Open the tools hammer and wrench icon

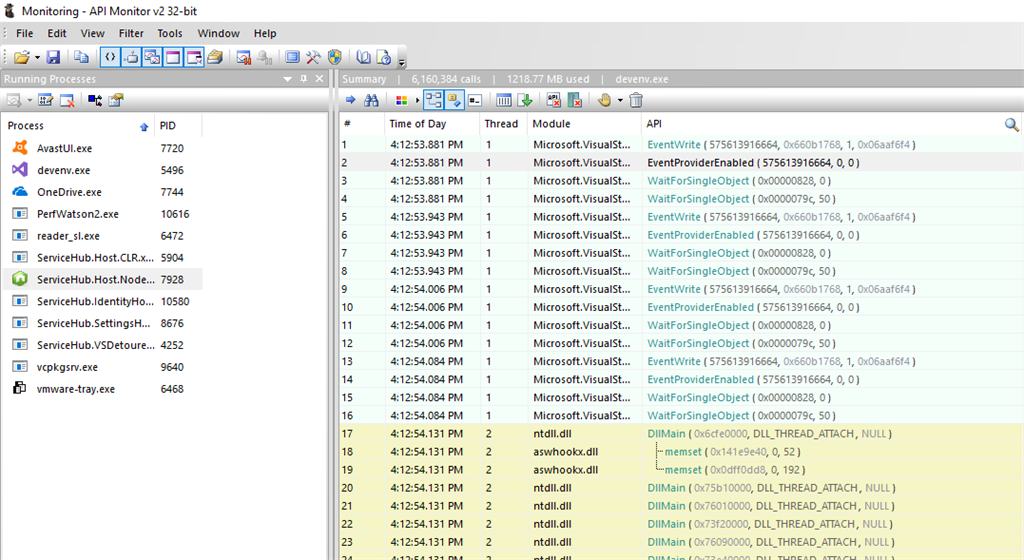pos(313,57)
